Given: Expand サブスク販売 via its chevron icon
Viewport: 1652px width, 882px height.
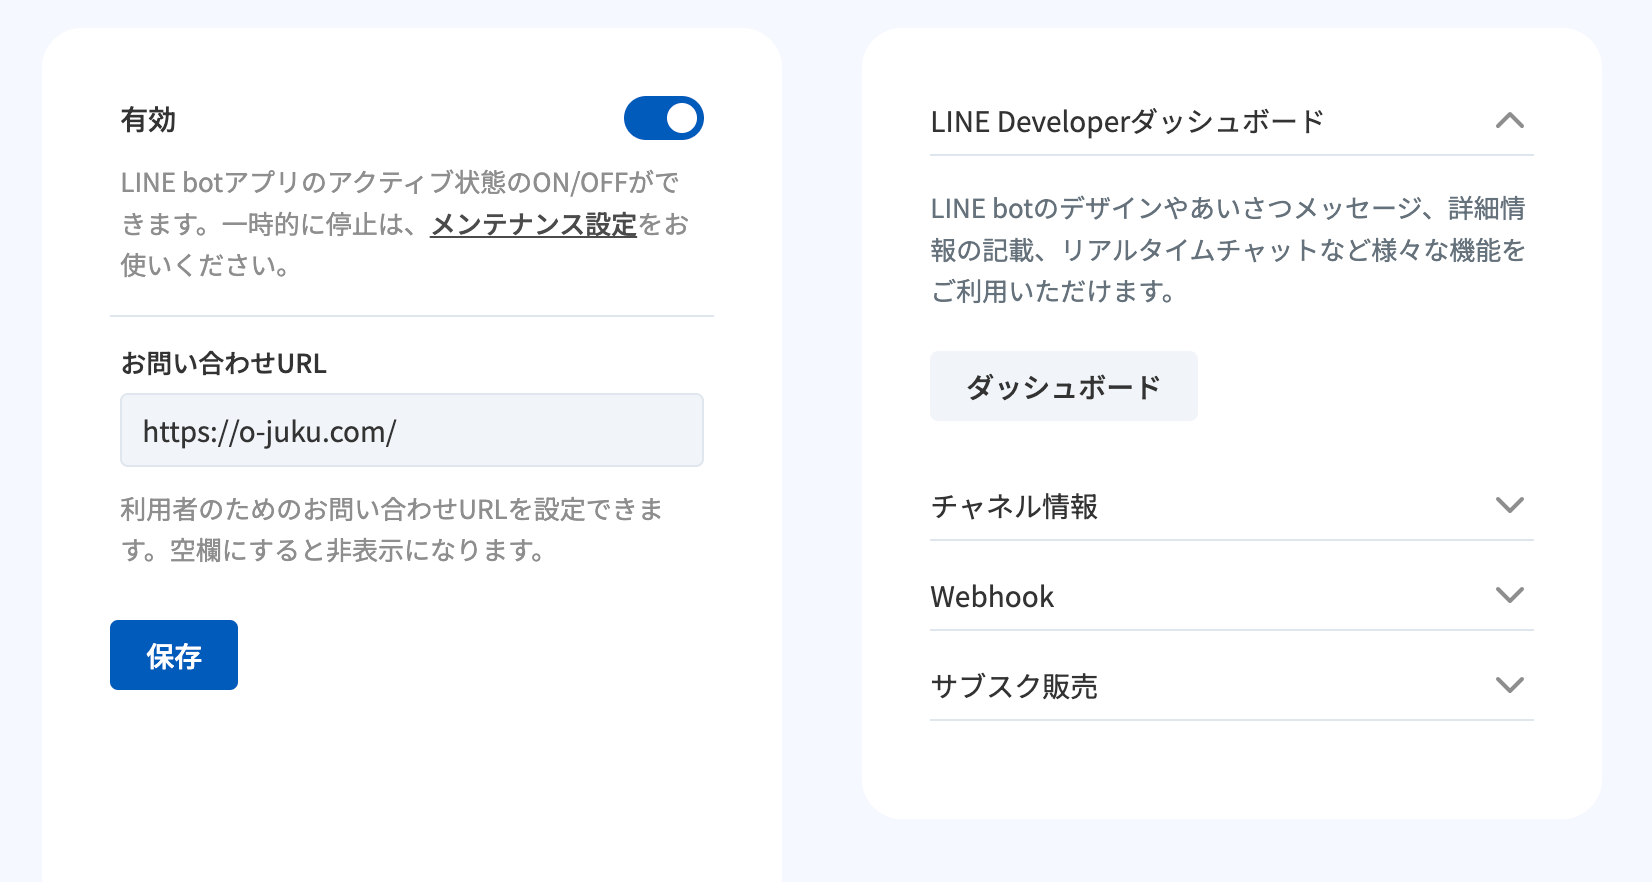Looking at the screenshot, I should (1509, 685).
